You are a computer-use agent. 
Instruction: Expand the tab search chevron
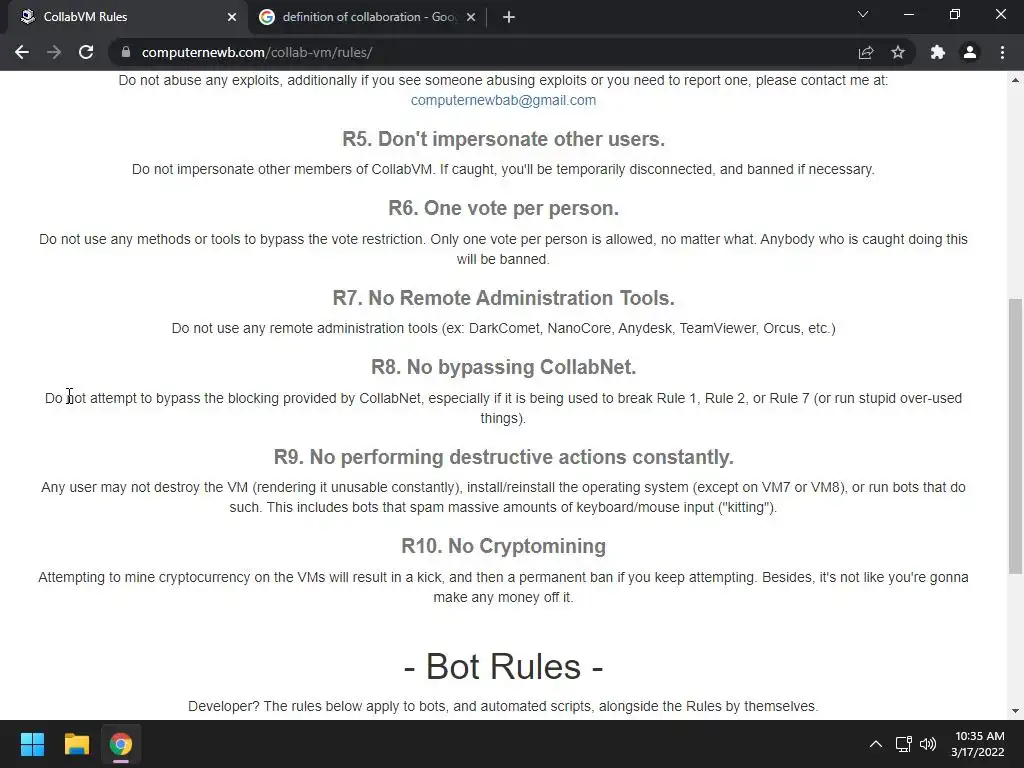(x=863, y=14)
